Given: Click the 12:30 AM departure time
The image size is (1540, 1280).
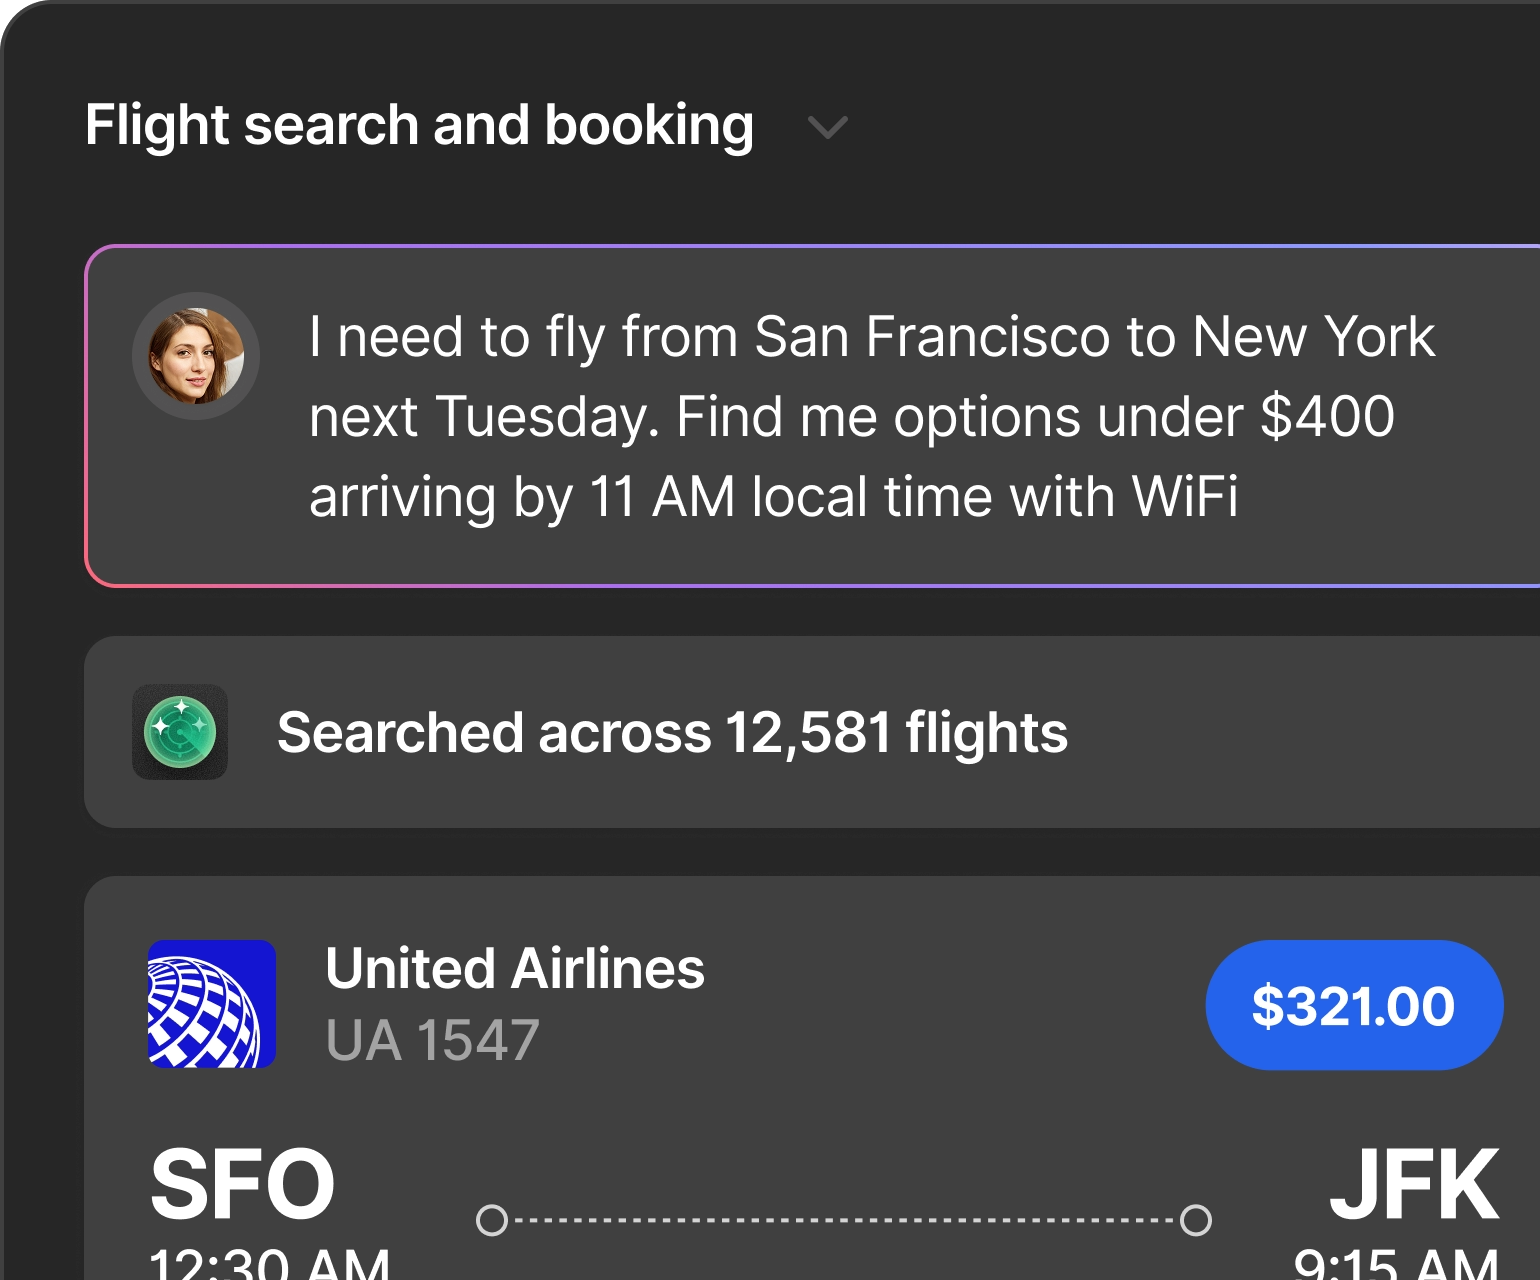Looking at the screenshot, I should 269,1264.
